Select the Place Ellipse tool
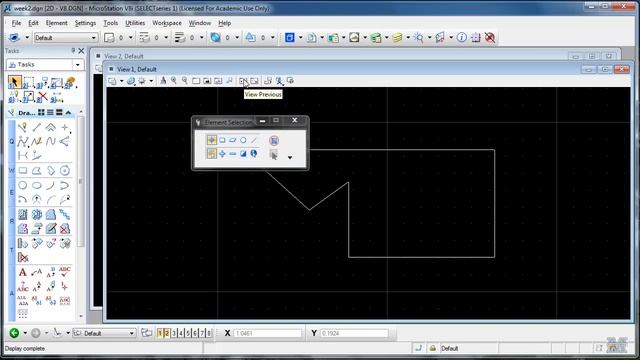 coord(37,185)
